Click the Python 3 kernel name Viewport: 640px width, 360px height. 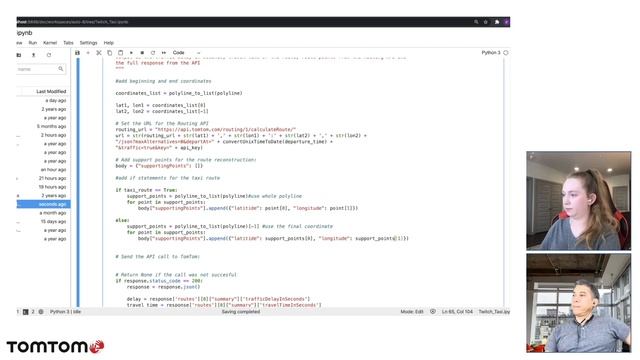click(x=491, y=53)
